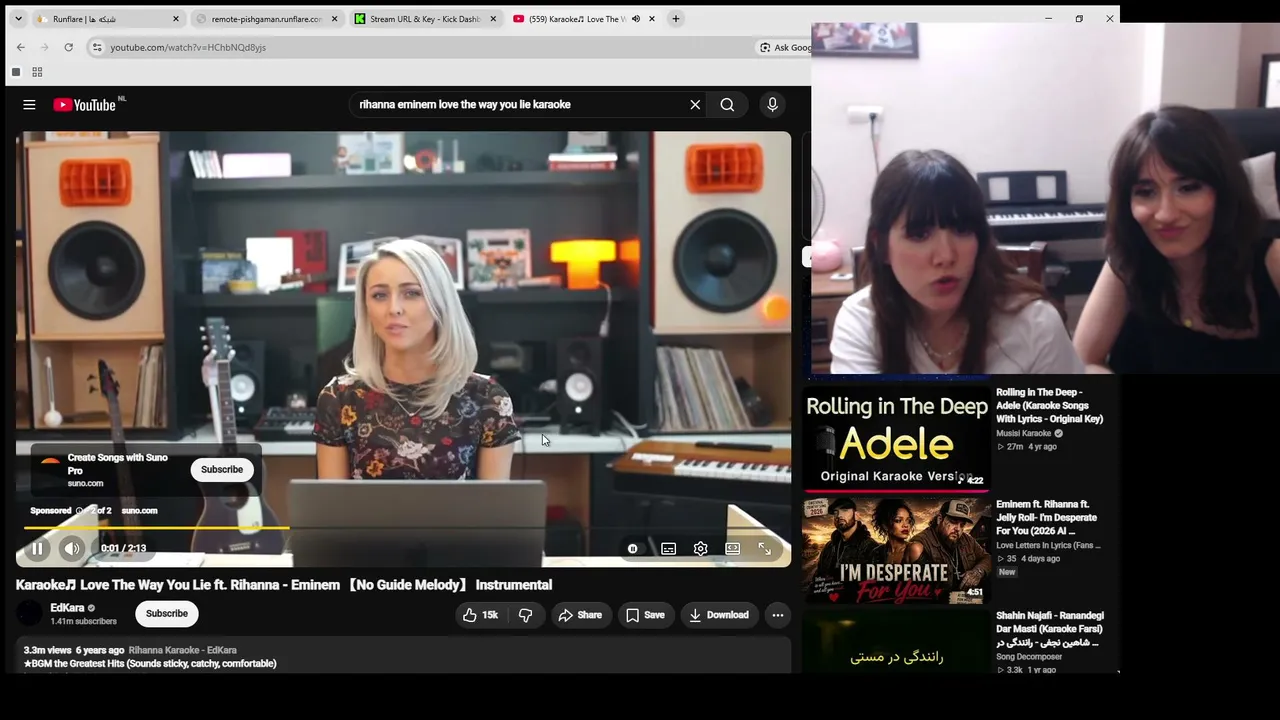Open 'Shahin Najafi - Ranandegi Dar Masti' title
The height and width of the screenshot is (720, 1280).
1050,629
